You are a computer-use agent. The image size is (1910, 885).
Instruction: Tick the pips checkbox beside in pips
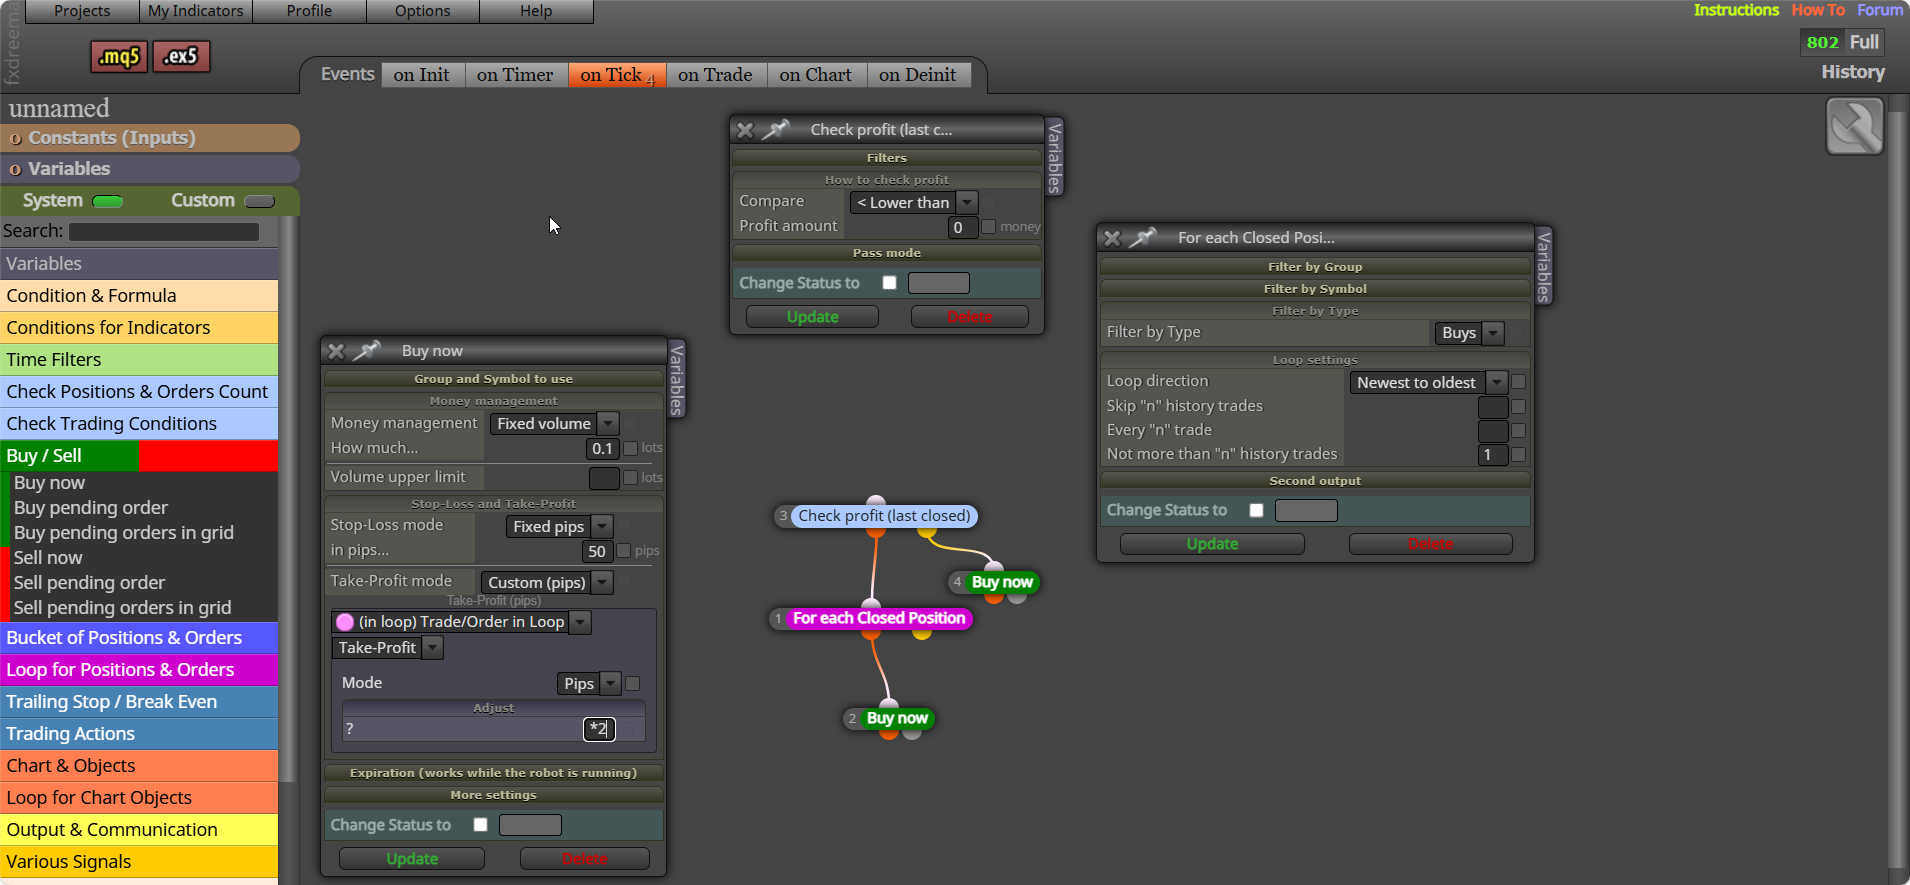624,551
